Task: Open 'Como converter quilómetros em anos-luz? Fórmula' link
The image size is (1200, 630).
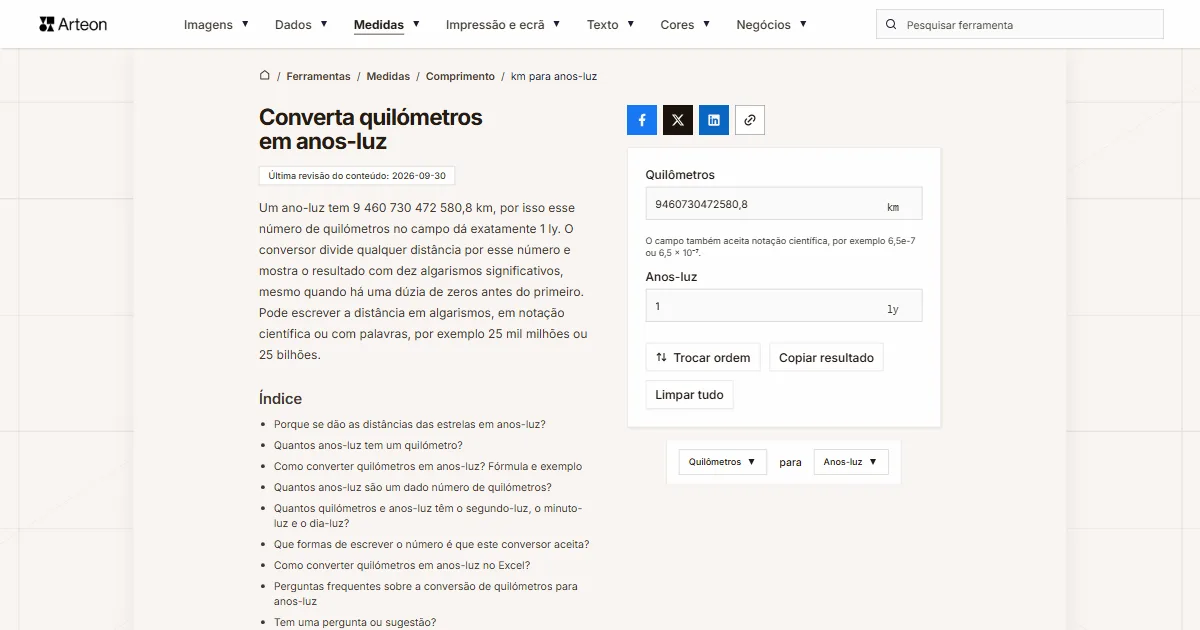Action: click(428, 466)
